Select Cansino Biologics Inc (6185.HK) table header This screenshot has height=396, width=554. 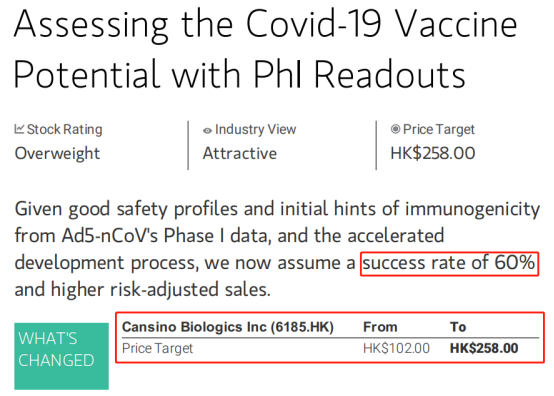(x=228, y=327)
